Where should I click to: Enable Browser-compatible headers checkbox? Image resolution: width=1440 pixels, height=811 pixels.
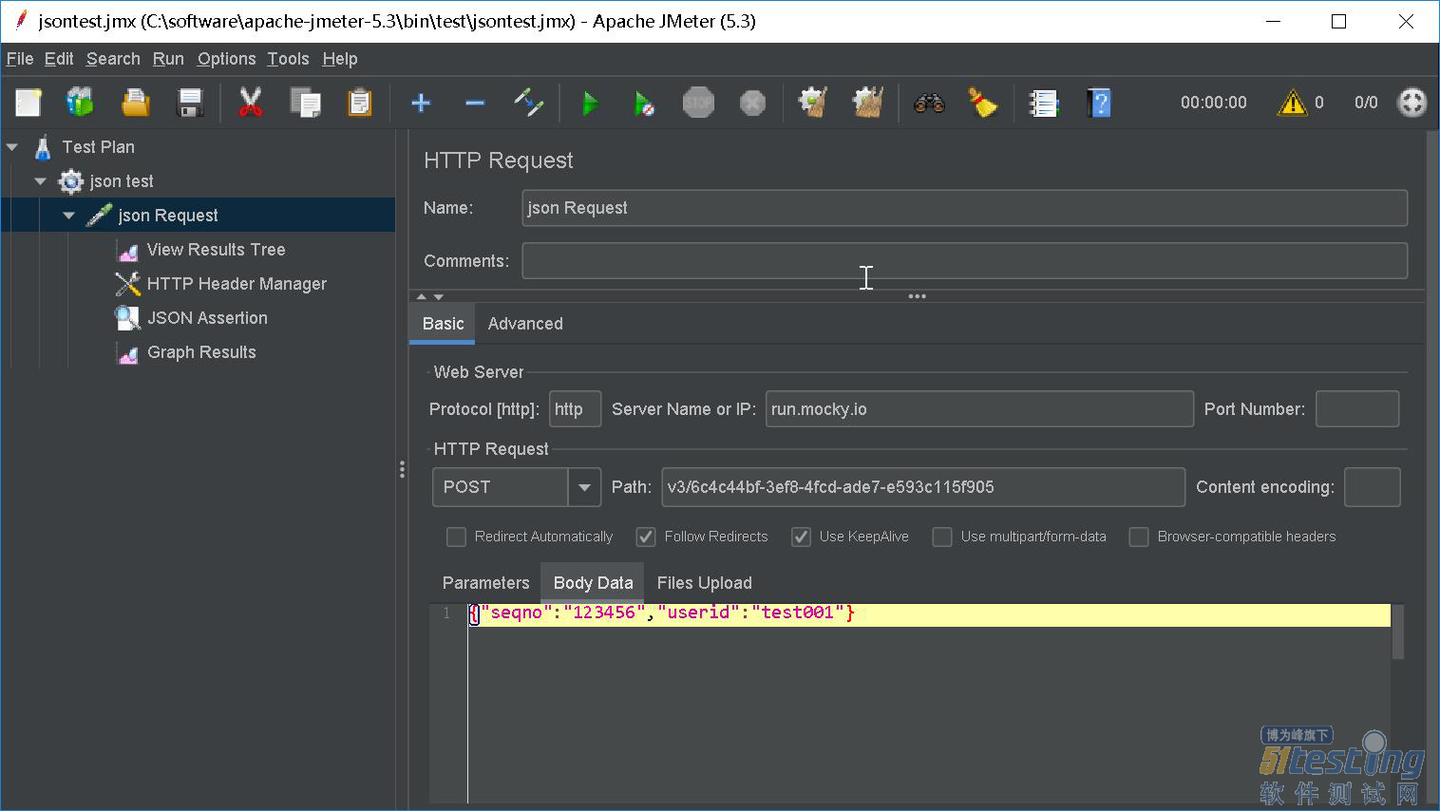pos(1139,537)
